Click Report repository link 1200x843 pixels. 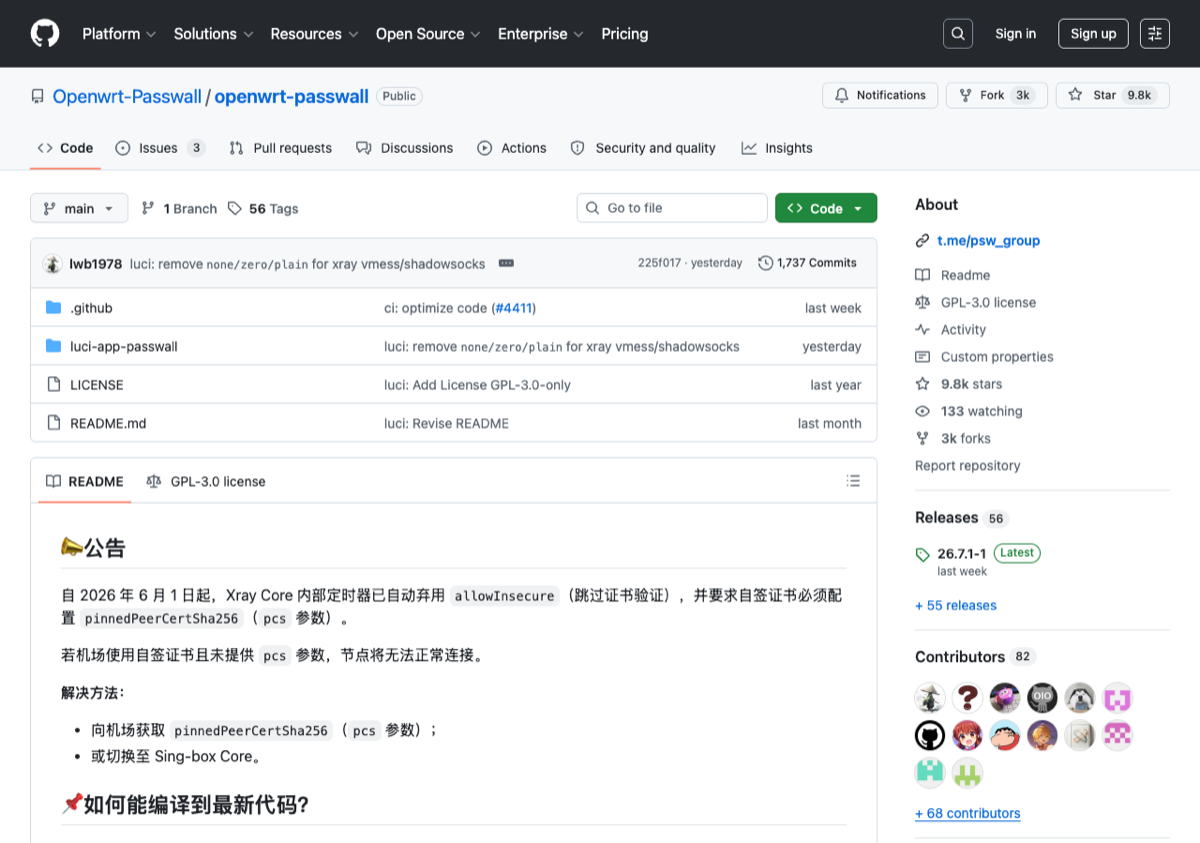click(x=968, y=466)
